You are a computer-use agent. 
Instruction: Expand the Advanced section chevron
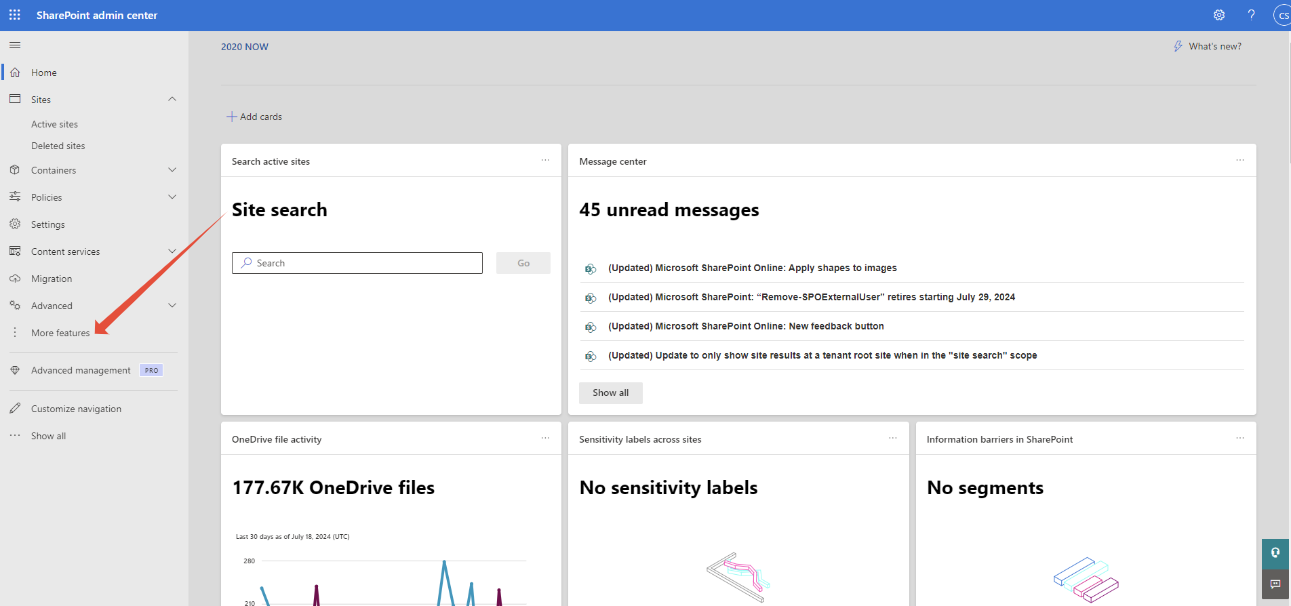coord(172,305)
